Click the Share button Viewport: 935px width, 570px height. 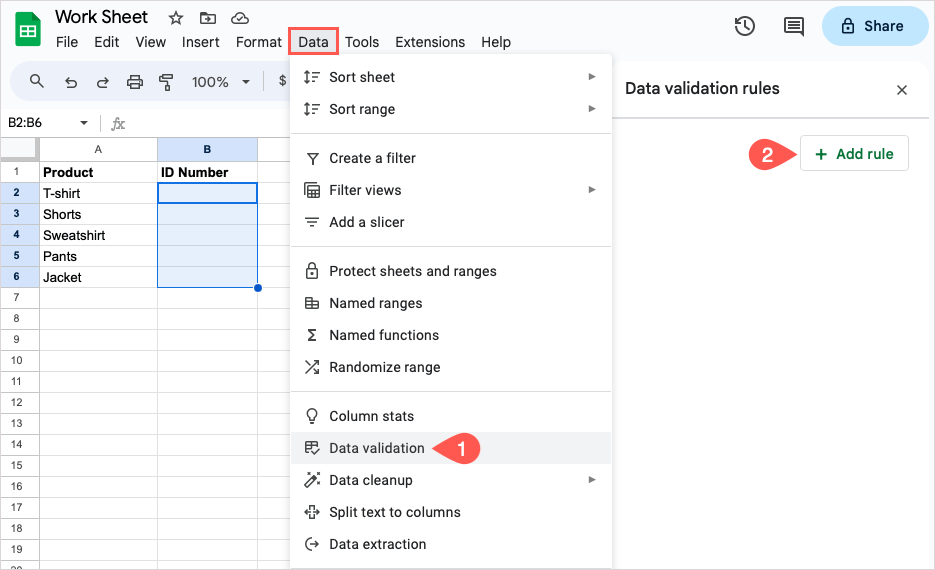[874, 26]
